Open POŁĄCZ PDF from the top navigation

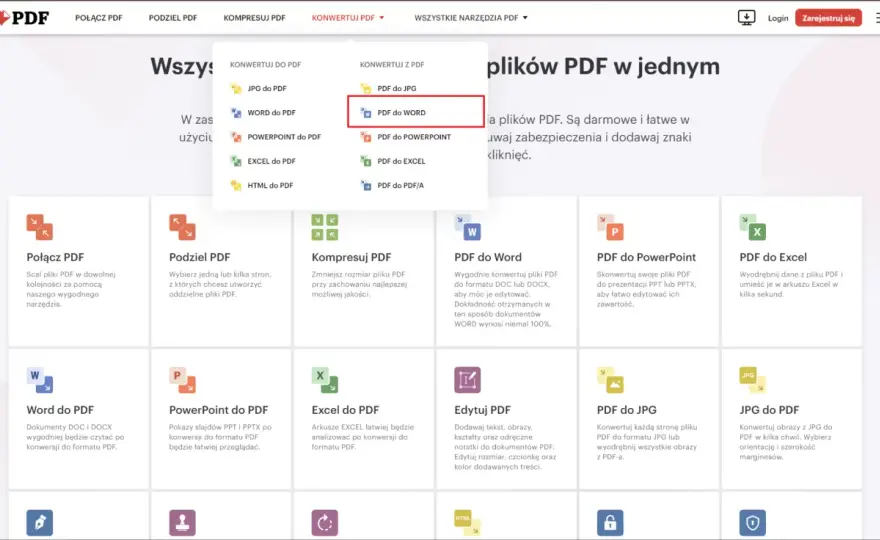click(x=99, y=18)
